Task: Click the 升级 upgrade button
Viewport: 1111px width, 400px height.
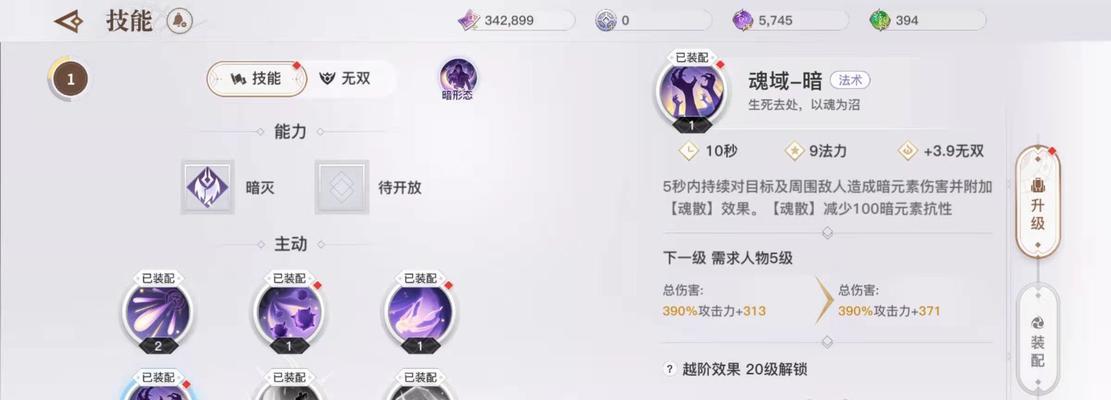Action: [1038, 203]
